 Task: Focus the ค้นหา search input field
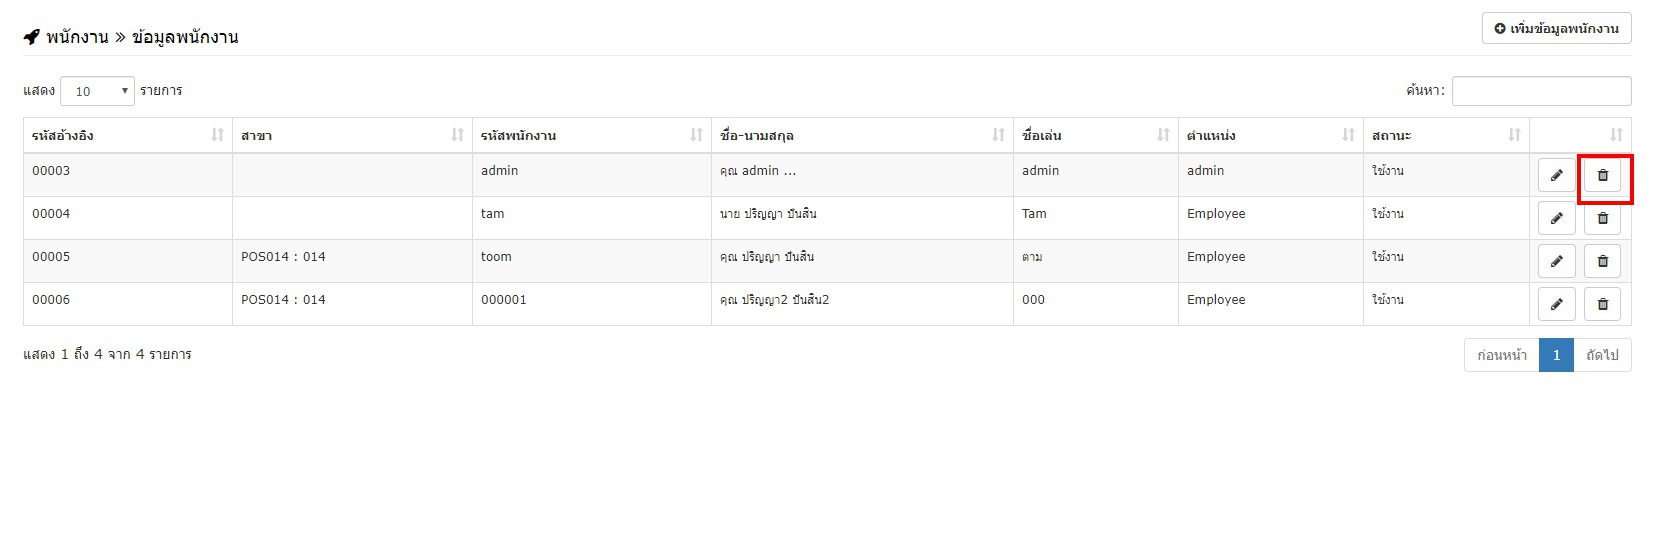click(x=1541, y=91)
